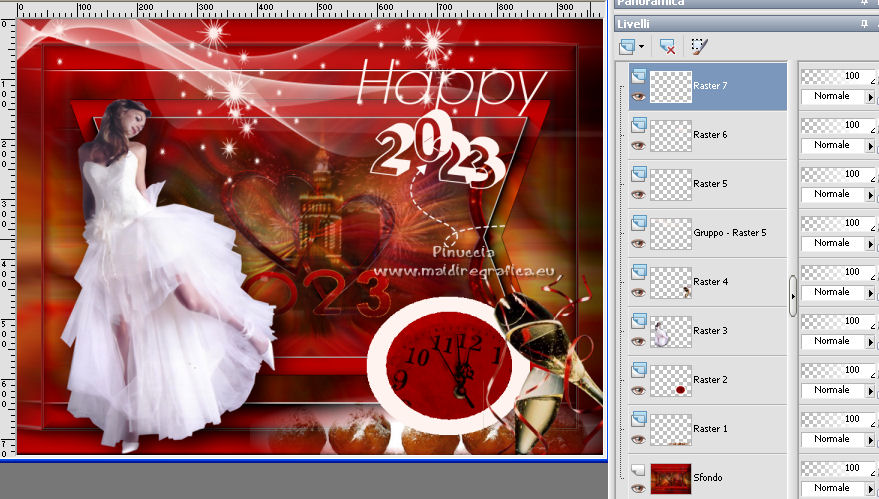The width and height of the screenshot is (879, 499).
Task: Click Normale blend mode field of Raster 5
Action: pos(833,194)
